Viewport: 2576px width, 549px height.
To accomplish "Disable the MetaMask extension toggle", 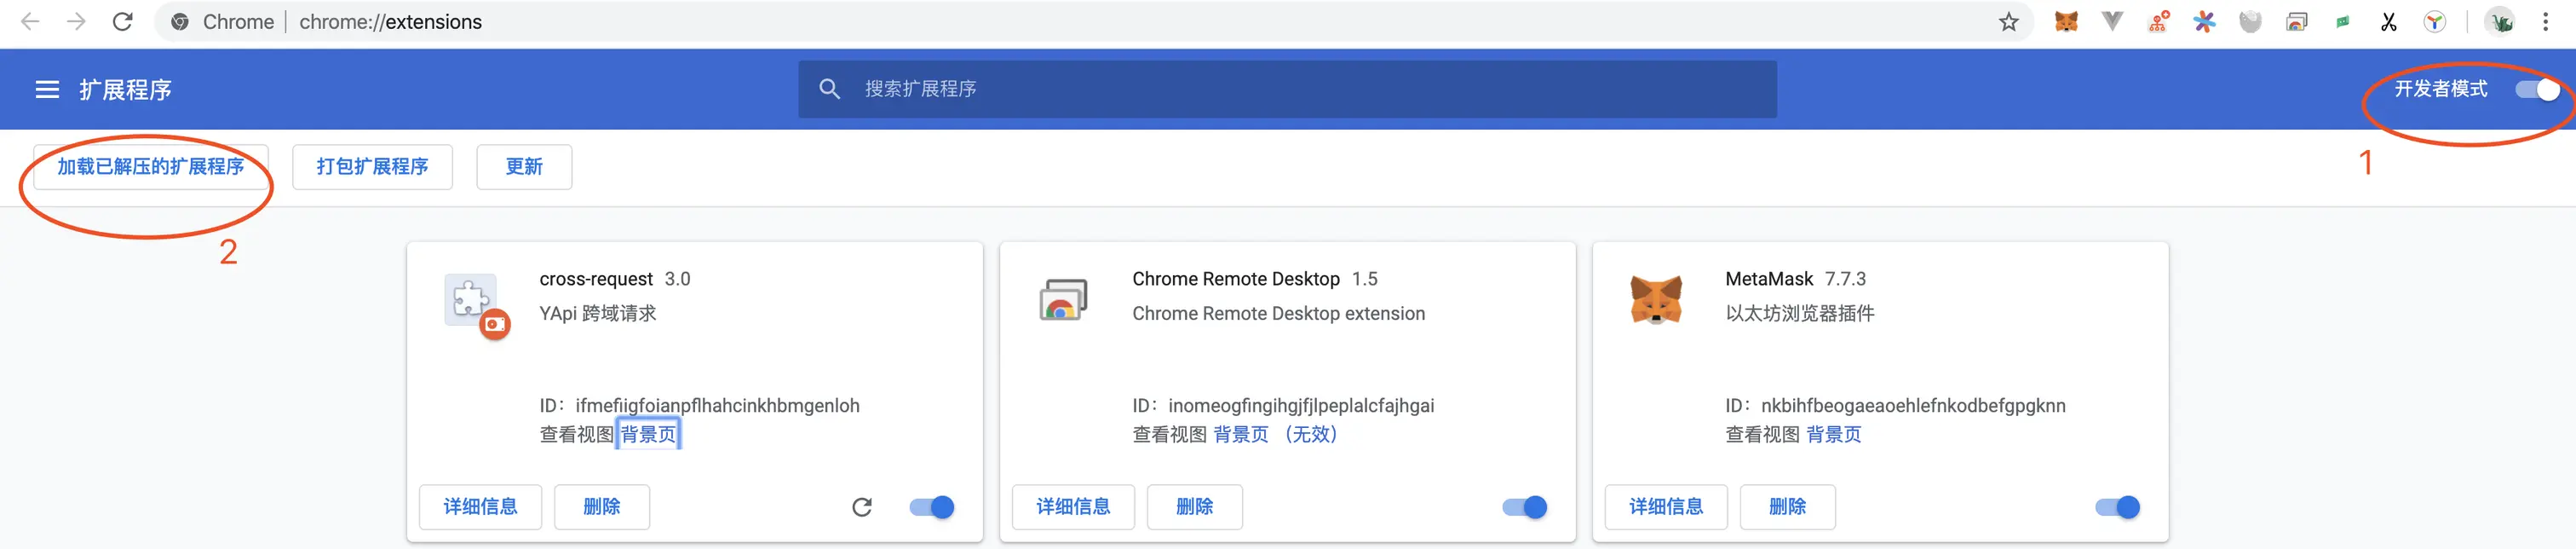I will pos(2118,507).
